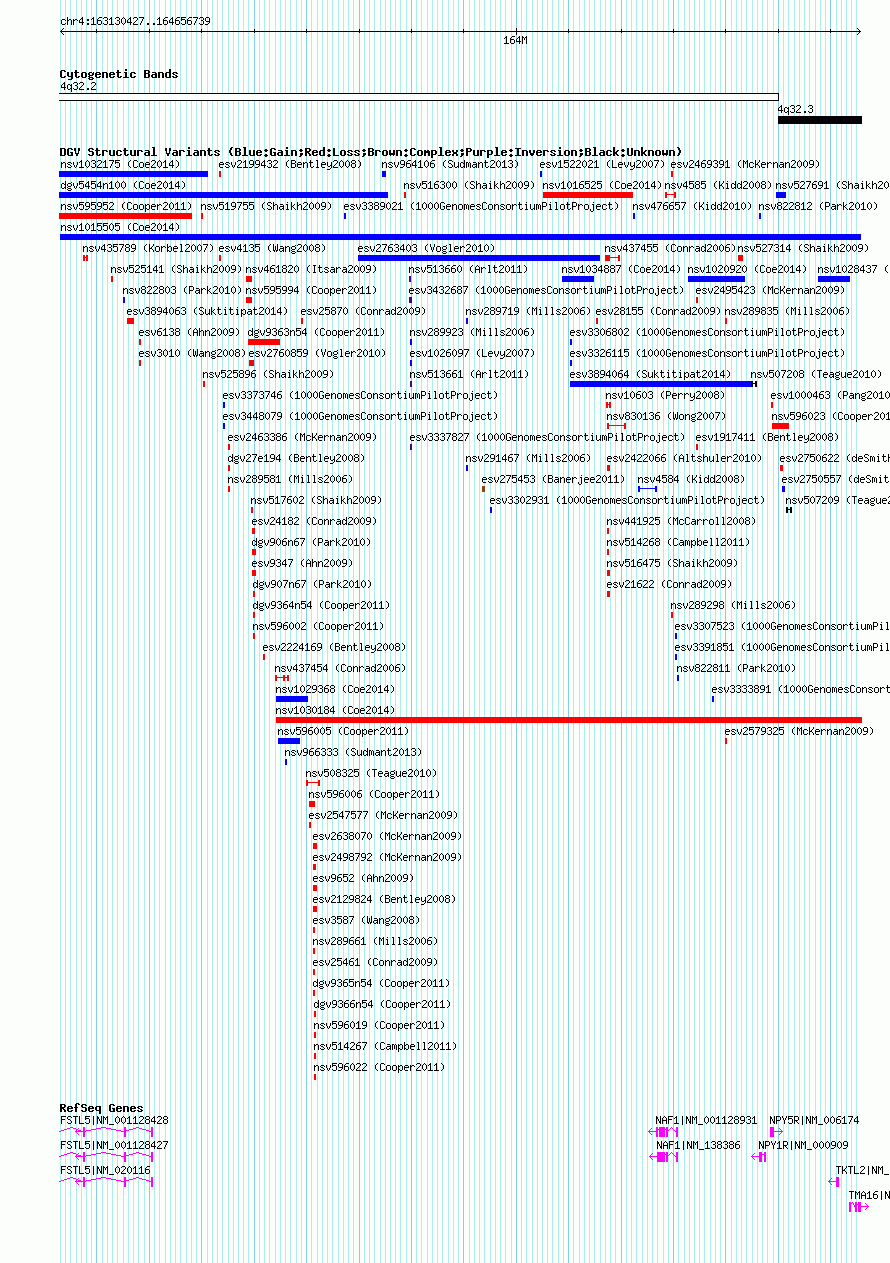Screen dimensions: 890x1263
Task: Select variant esv2579325 (McKernan2009)
Action: [799, 731]
